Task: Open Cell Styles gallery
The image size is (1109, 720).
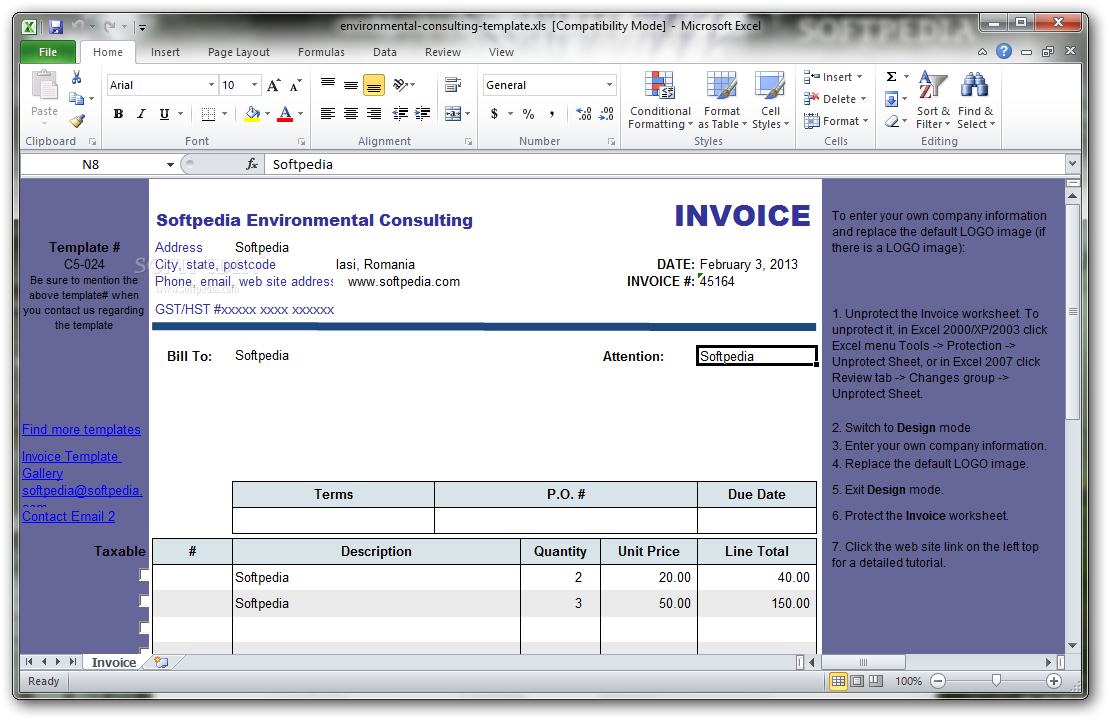Action: [x=770, y=100]
